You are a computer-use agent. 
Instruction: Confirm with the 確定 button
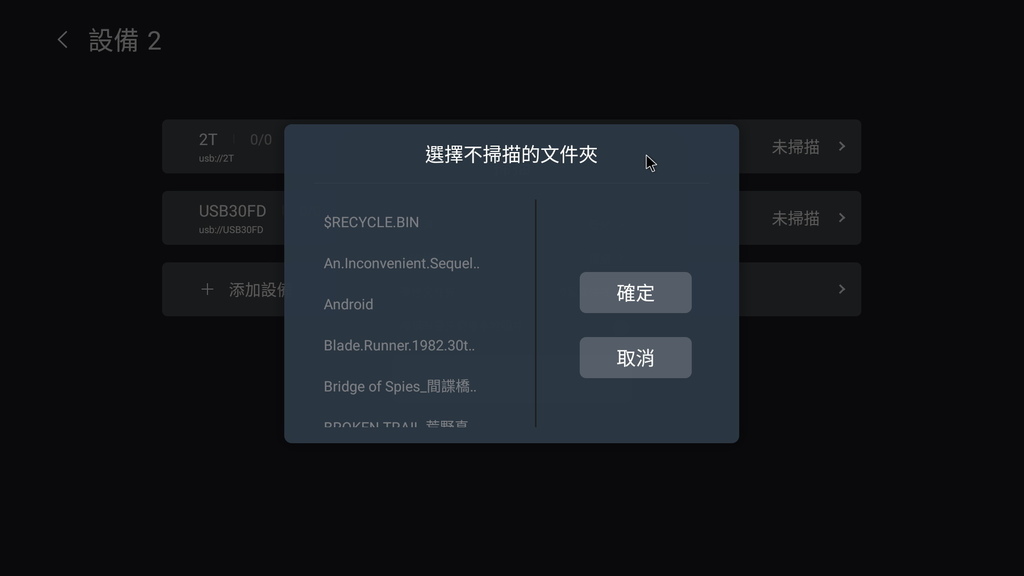[635, 293]
